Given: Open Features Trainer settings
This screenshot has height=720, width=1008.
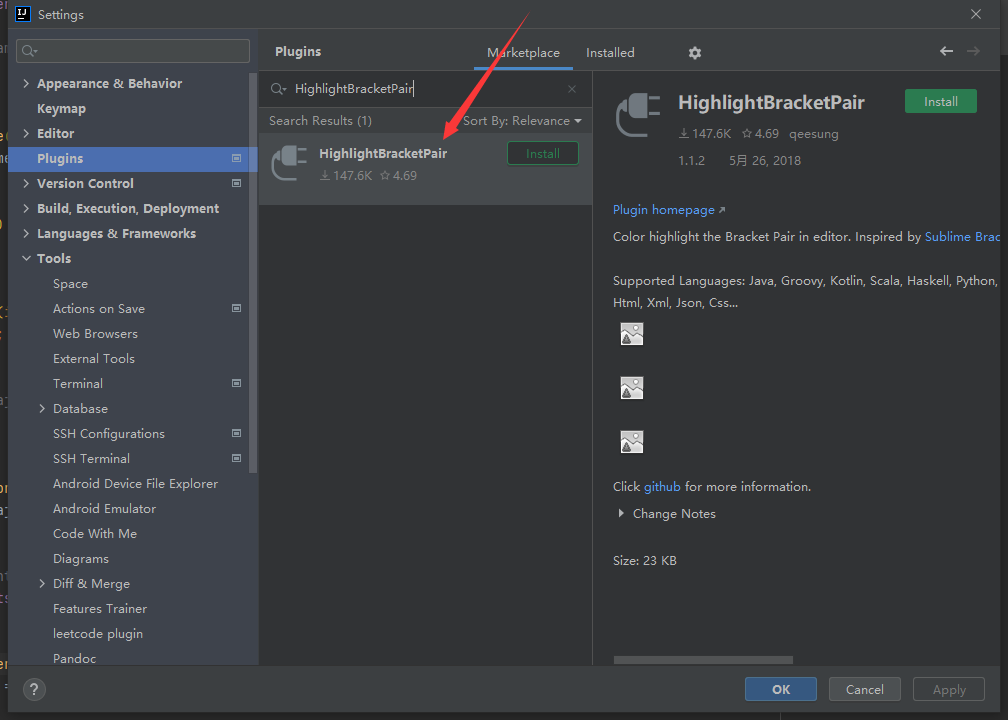Looking at the screenshot, I should click(100, 609).
